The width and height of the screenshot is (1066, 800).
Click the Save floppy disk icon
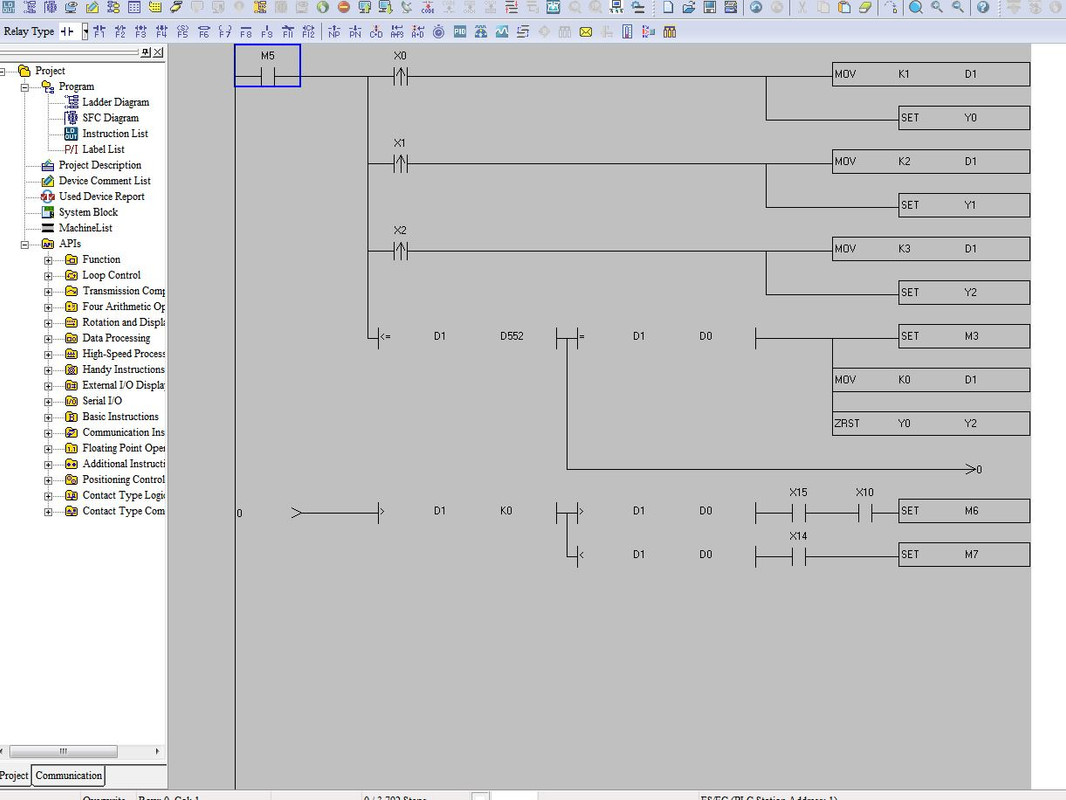(710, 7)
